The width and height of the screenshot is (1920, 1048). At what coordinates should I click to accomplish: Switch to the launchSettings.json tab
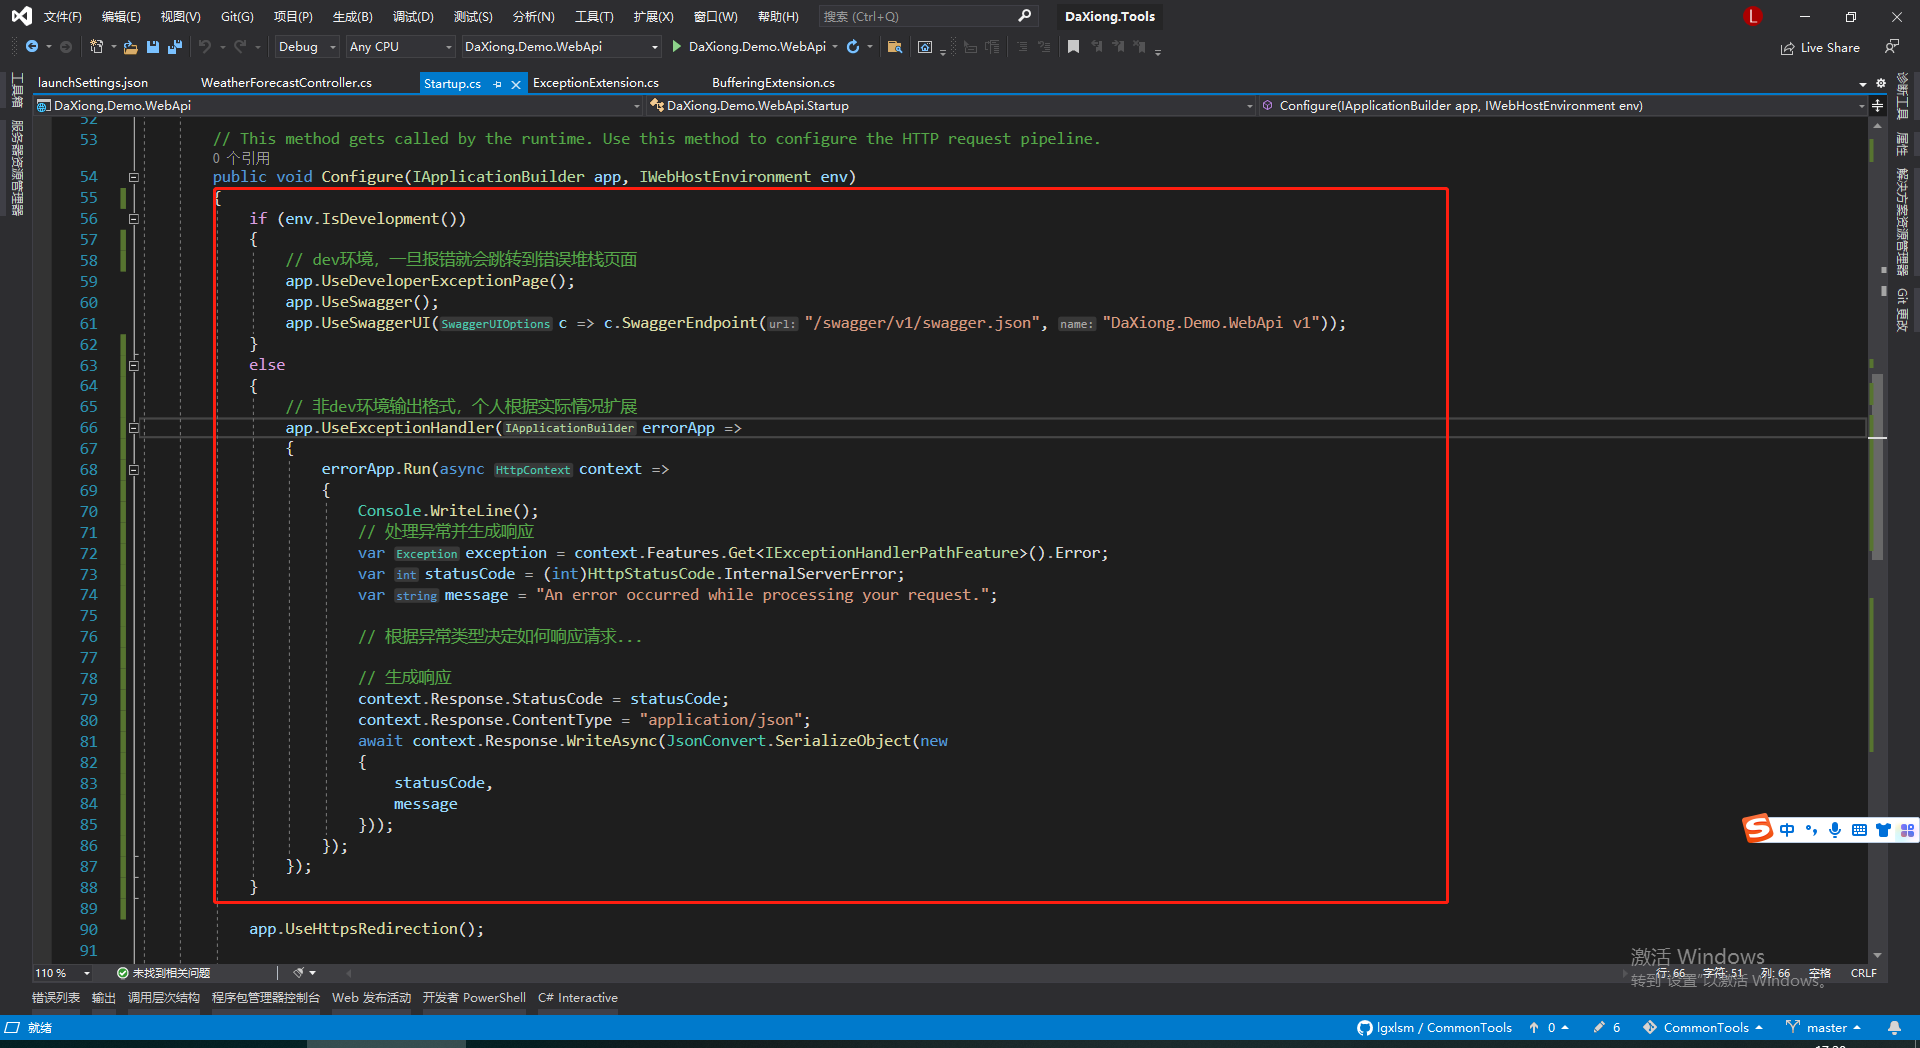click(93, 83)
